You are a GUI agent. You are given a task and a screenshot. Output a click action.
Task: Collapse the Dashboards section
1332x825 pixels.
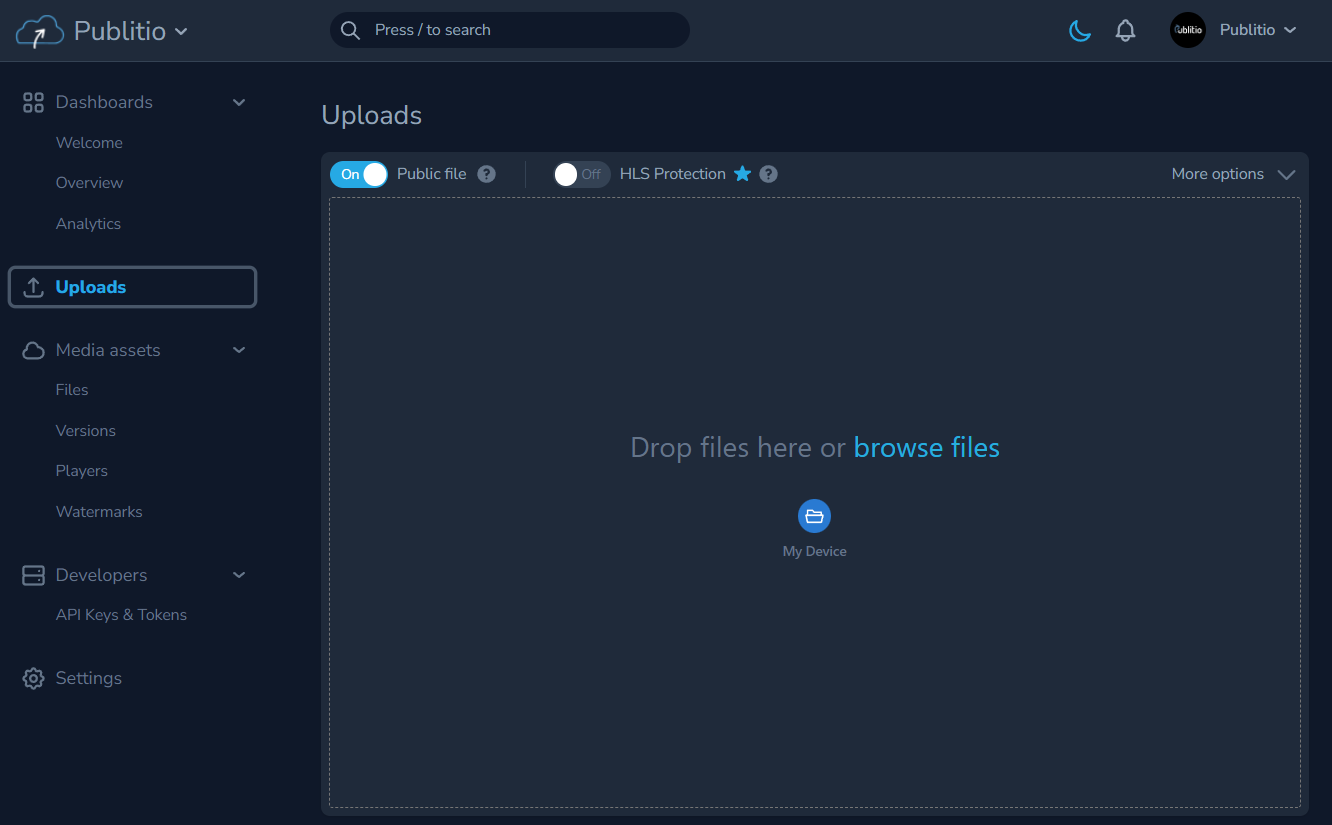(238, 101)
